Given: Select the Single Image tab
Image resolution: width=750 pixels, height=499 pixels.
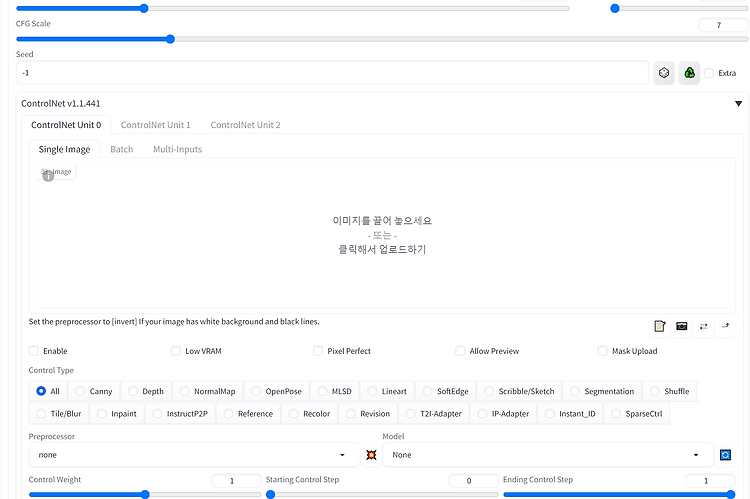Looking at the screenshot, I should click(x=65, y=149).
